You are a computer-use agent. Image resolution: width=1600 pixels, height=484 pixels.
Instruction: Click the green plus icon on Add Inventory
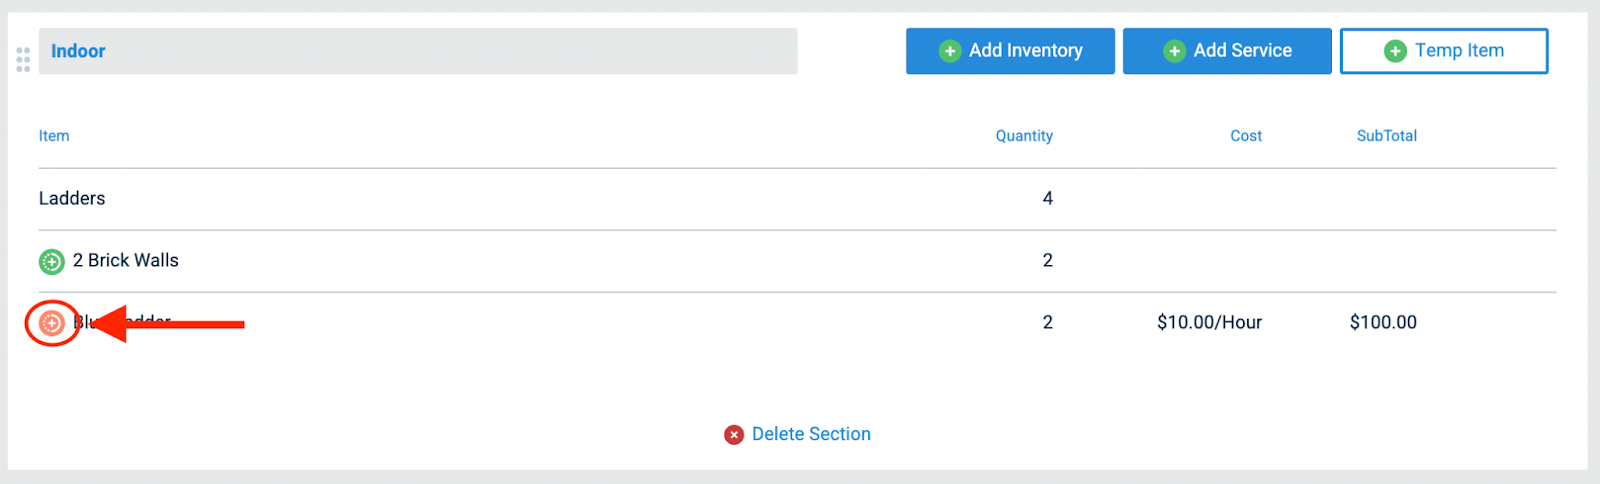pos(950,51)
